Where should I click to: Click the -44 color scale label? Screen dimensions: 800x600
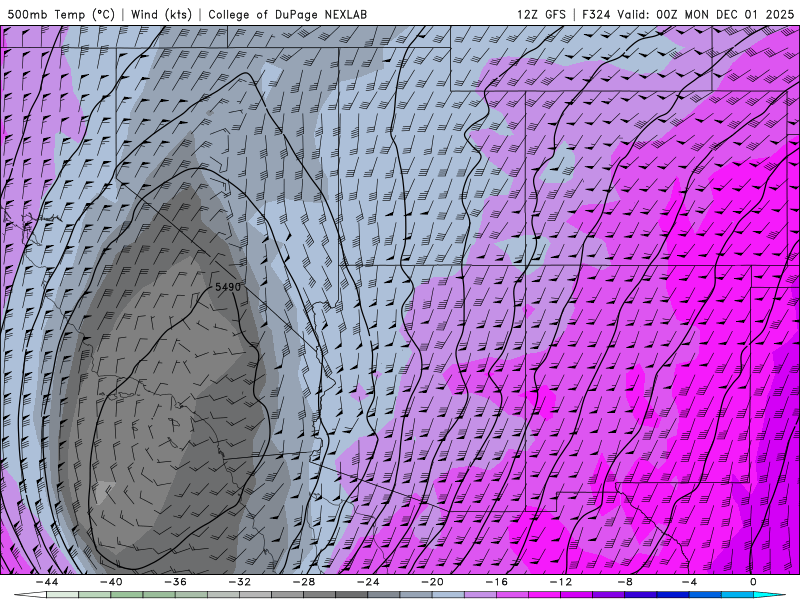click(x=47, y=582)
